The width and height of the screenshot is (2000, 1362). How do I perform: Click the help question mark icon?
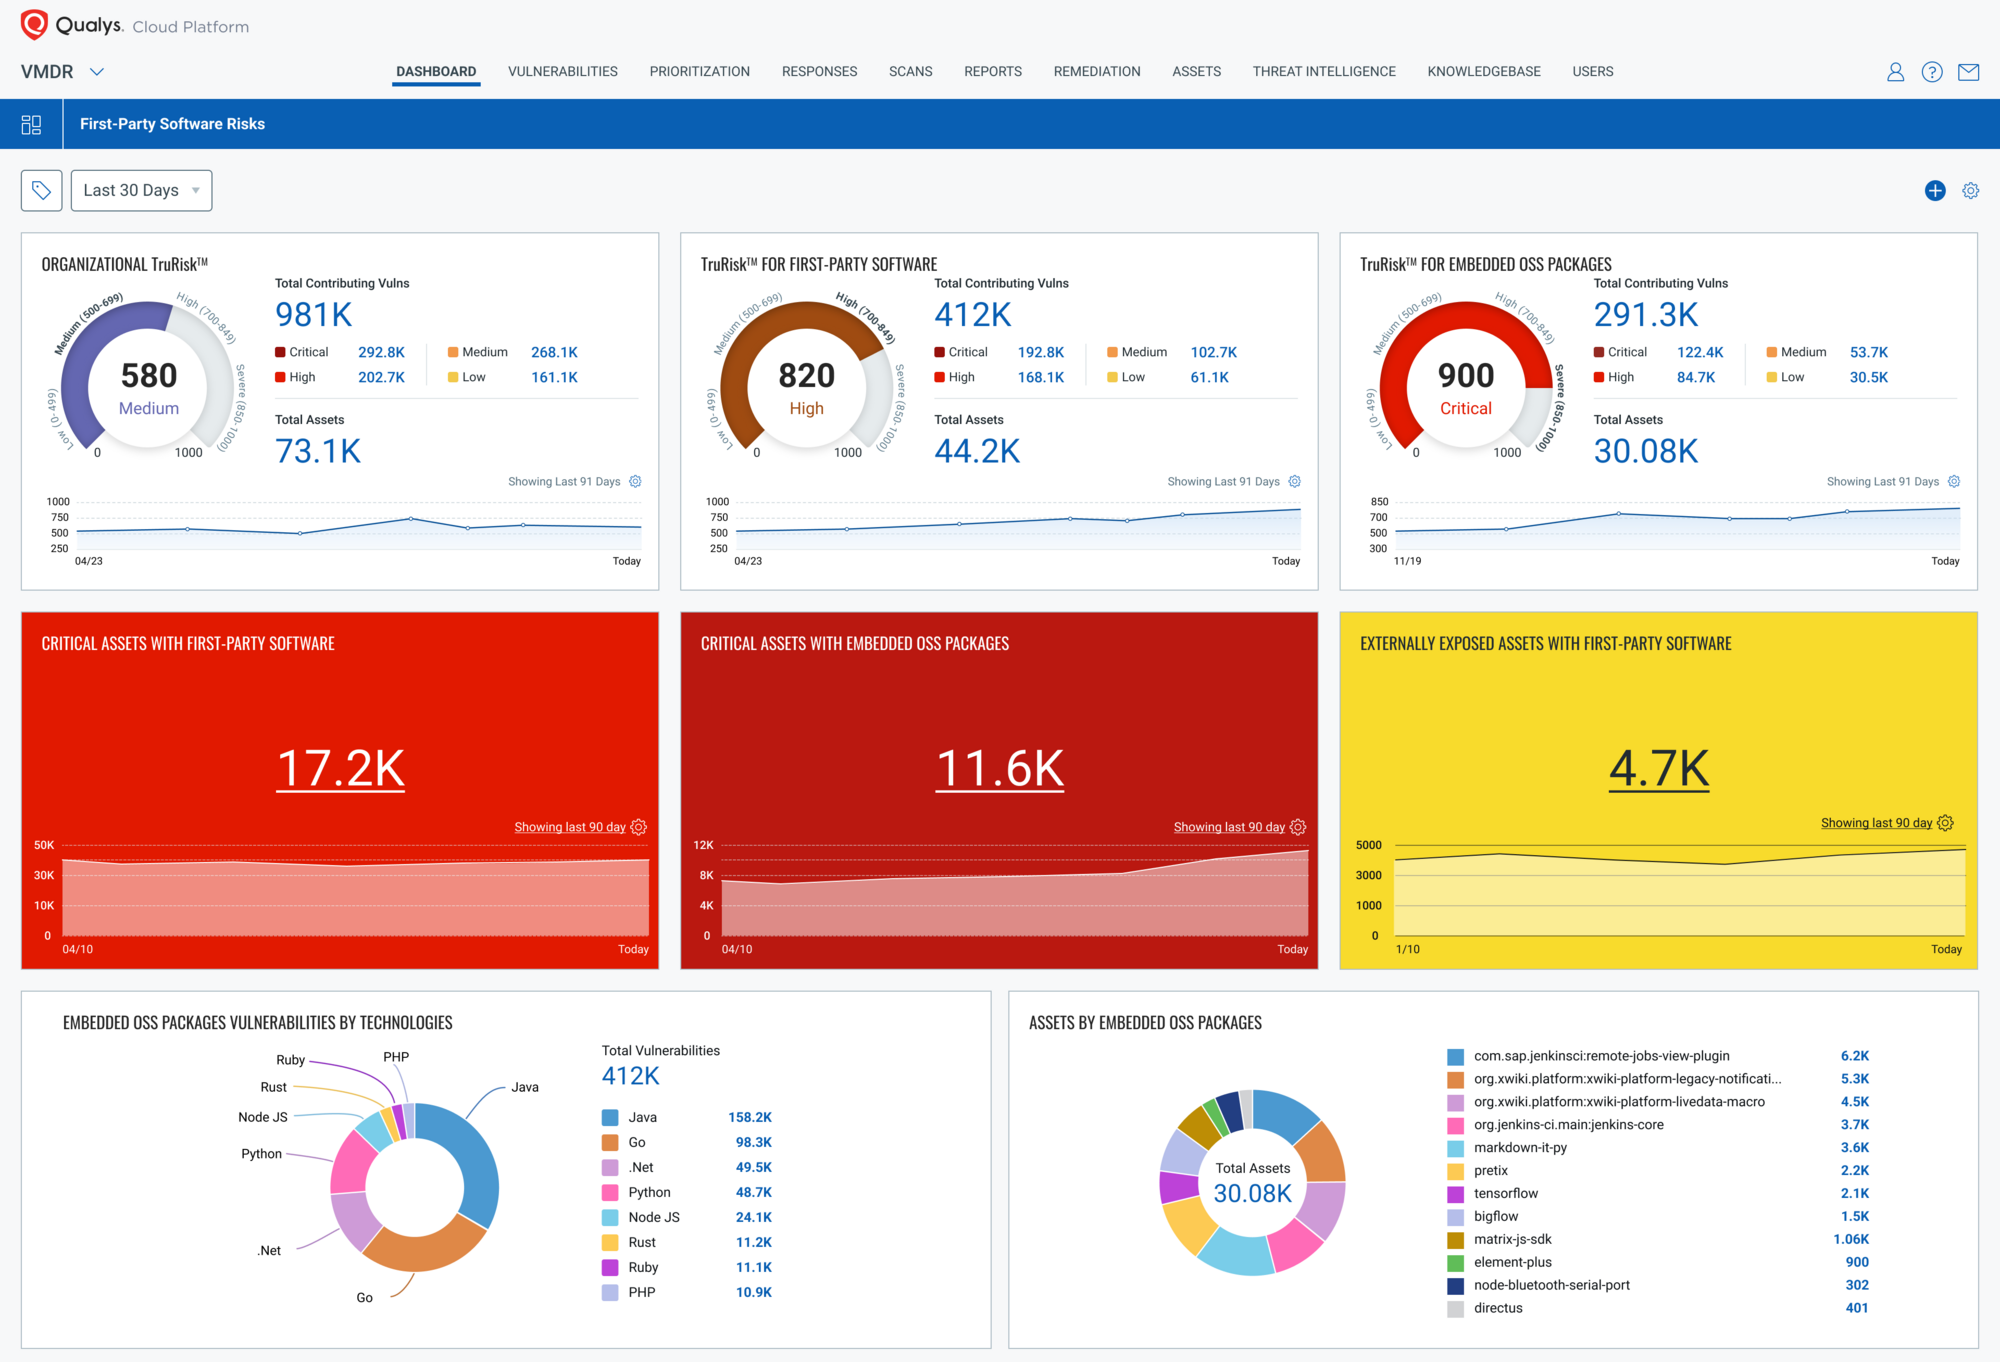coord(1932,72)
